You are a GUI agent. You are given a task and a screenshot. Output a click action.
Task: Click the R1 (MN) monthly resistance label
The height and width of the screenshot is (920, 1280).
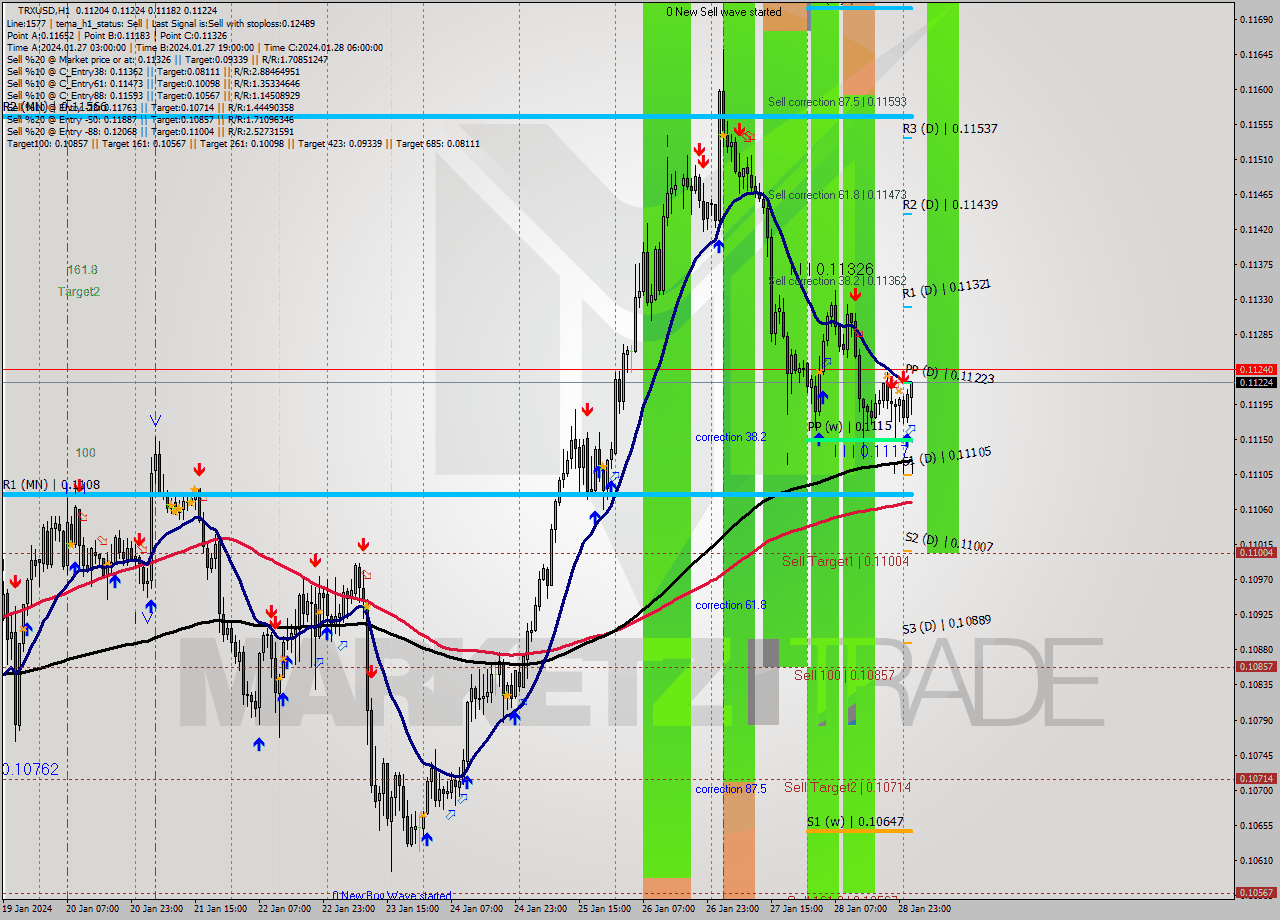coord(50,485)
